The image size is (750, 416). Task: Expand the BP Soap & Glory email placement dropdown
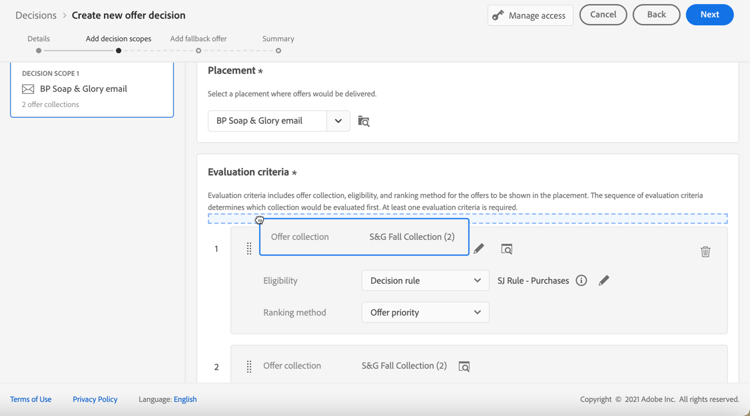[338, 121]
